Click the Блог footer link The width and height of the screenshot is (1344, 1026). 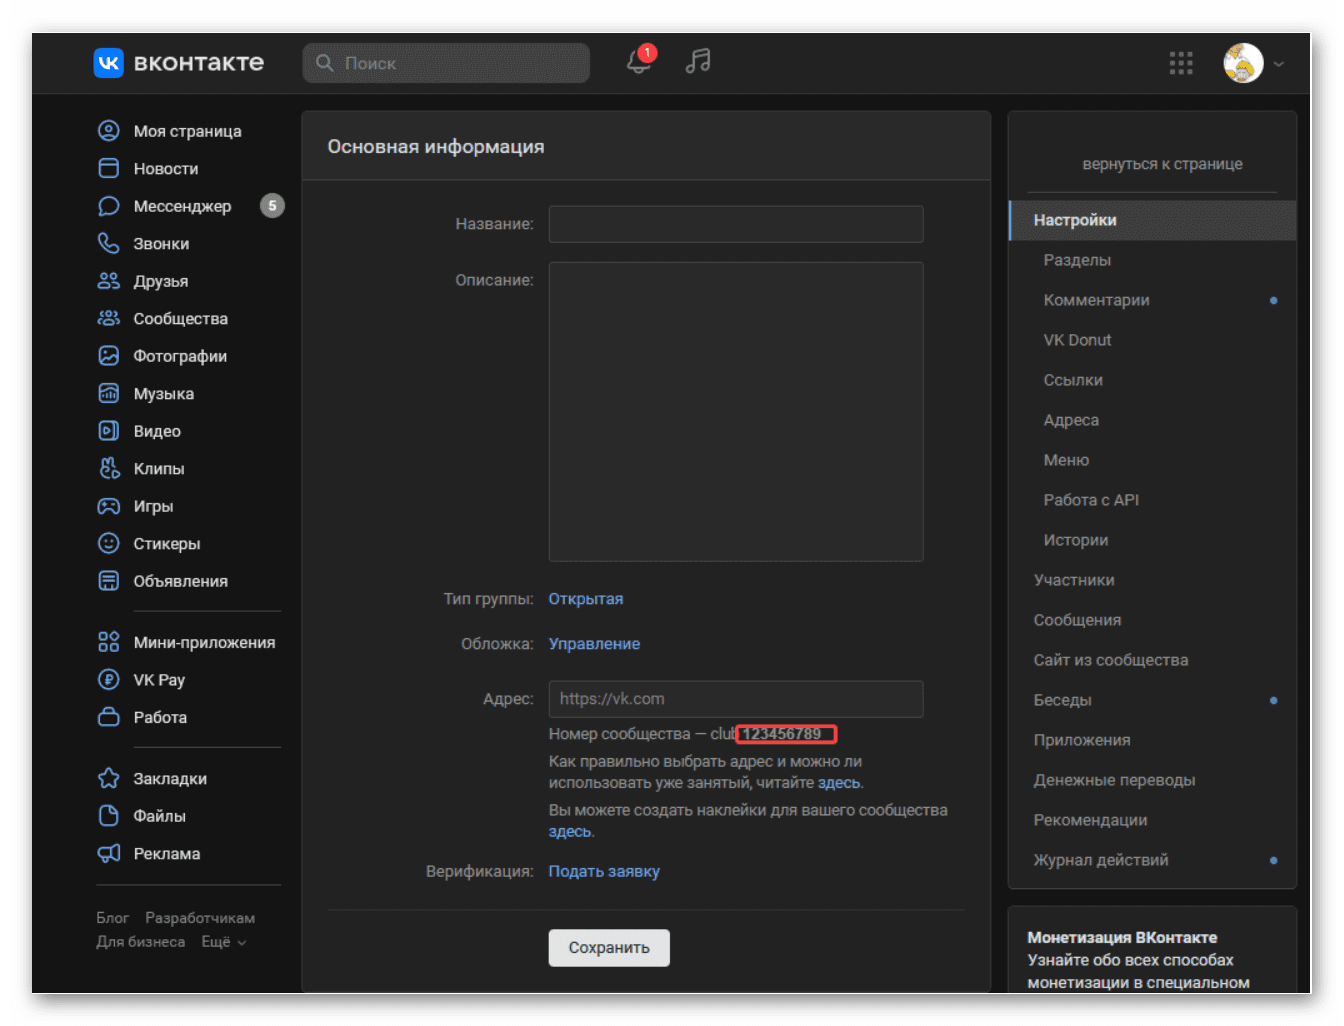pyautogui.click(x=112, y=918)
